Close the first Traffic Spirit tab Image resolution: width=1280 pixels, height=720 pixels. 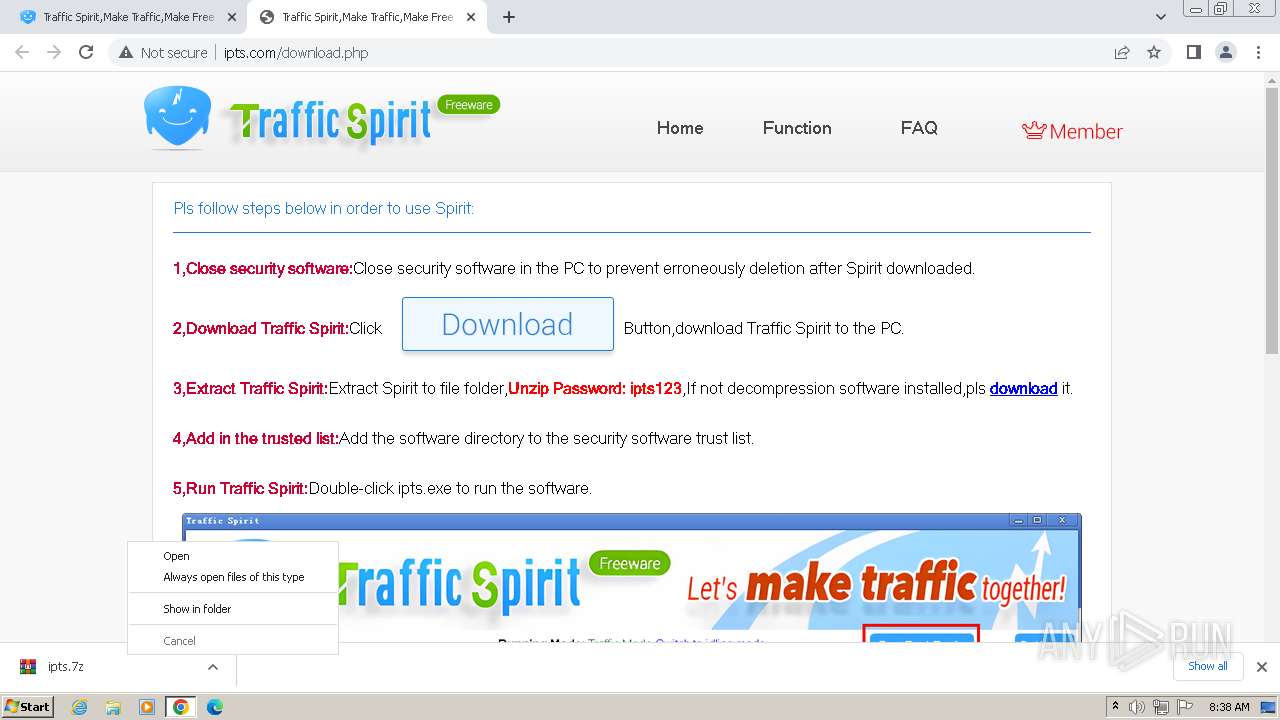click(232, 17)
